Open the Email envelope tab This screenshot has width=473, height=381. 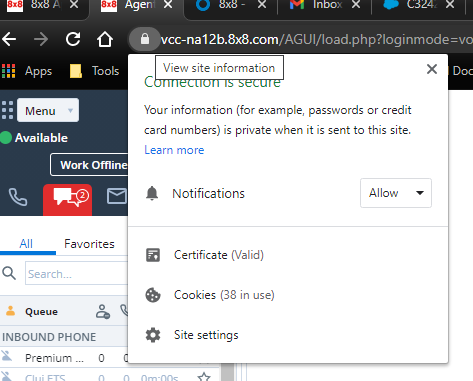click(116, 196)
